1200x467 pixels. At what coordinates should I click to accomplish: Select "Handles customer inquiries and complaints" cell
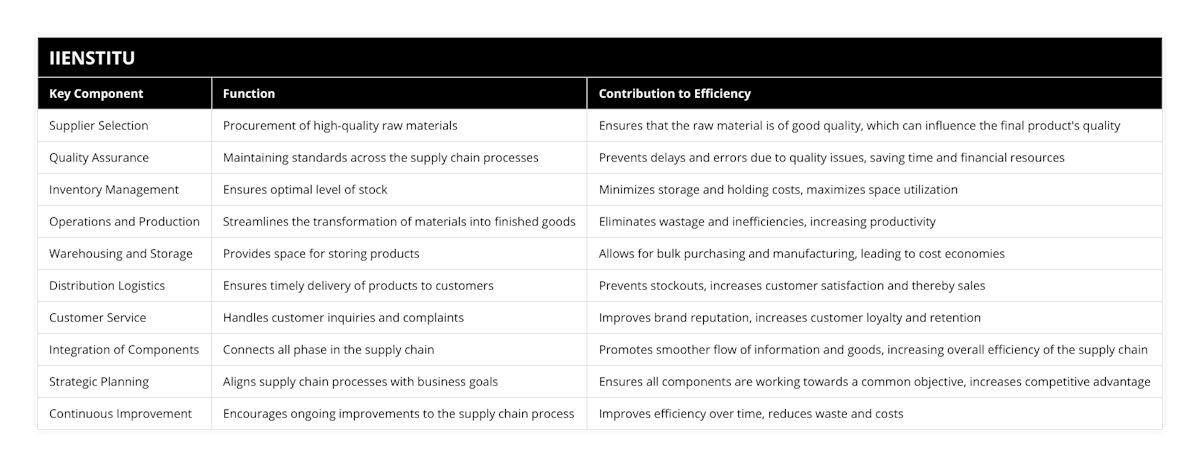coord(343,318)
